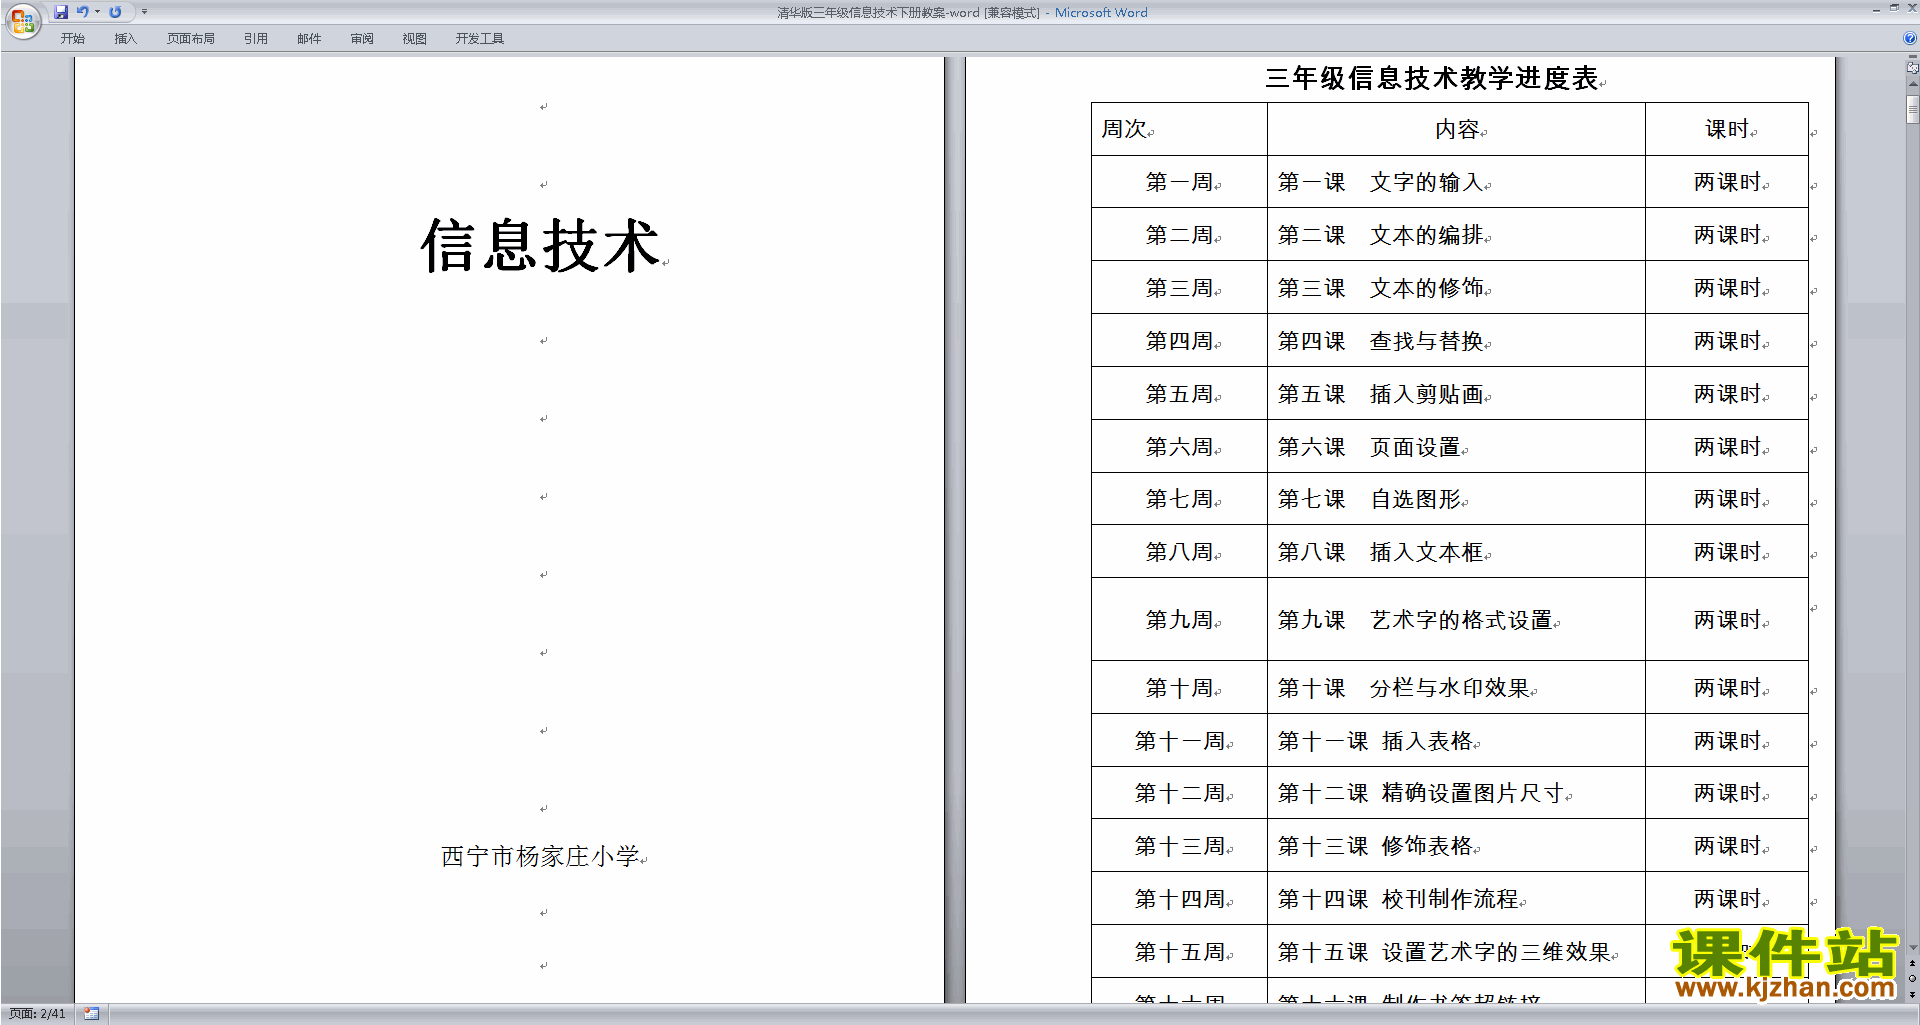This screenshot has width=1920, height=1025.
Task: Click 第十四课 校刊制作流程 cell
Action: 1456,899
